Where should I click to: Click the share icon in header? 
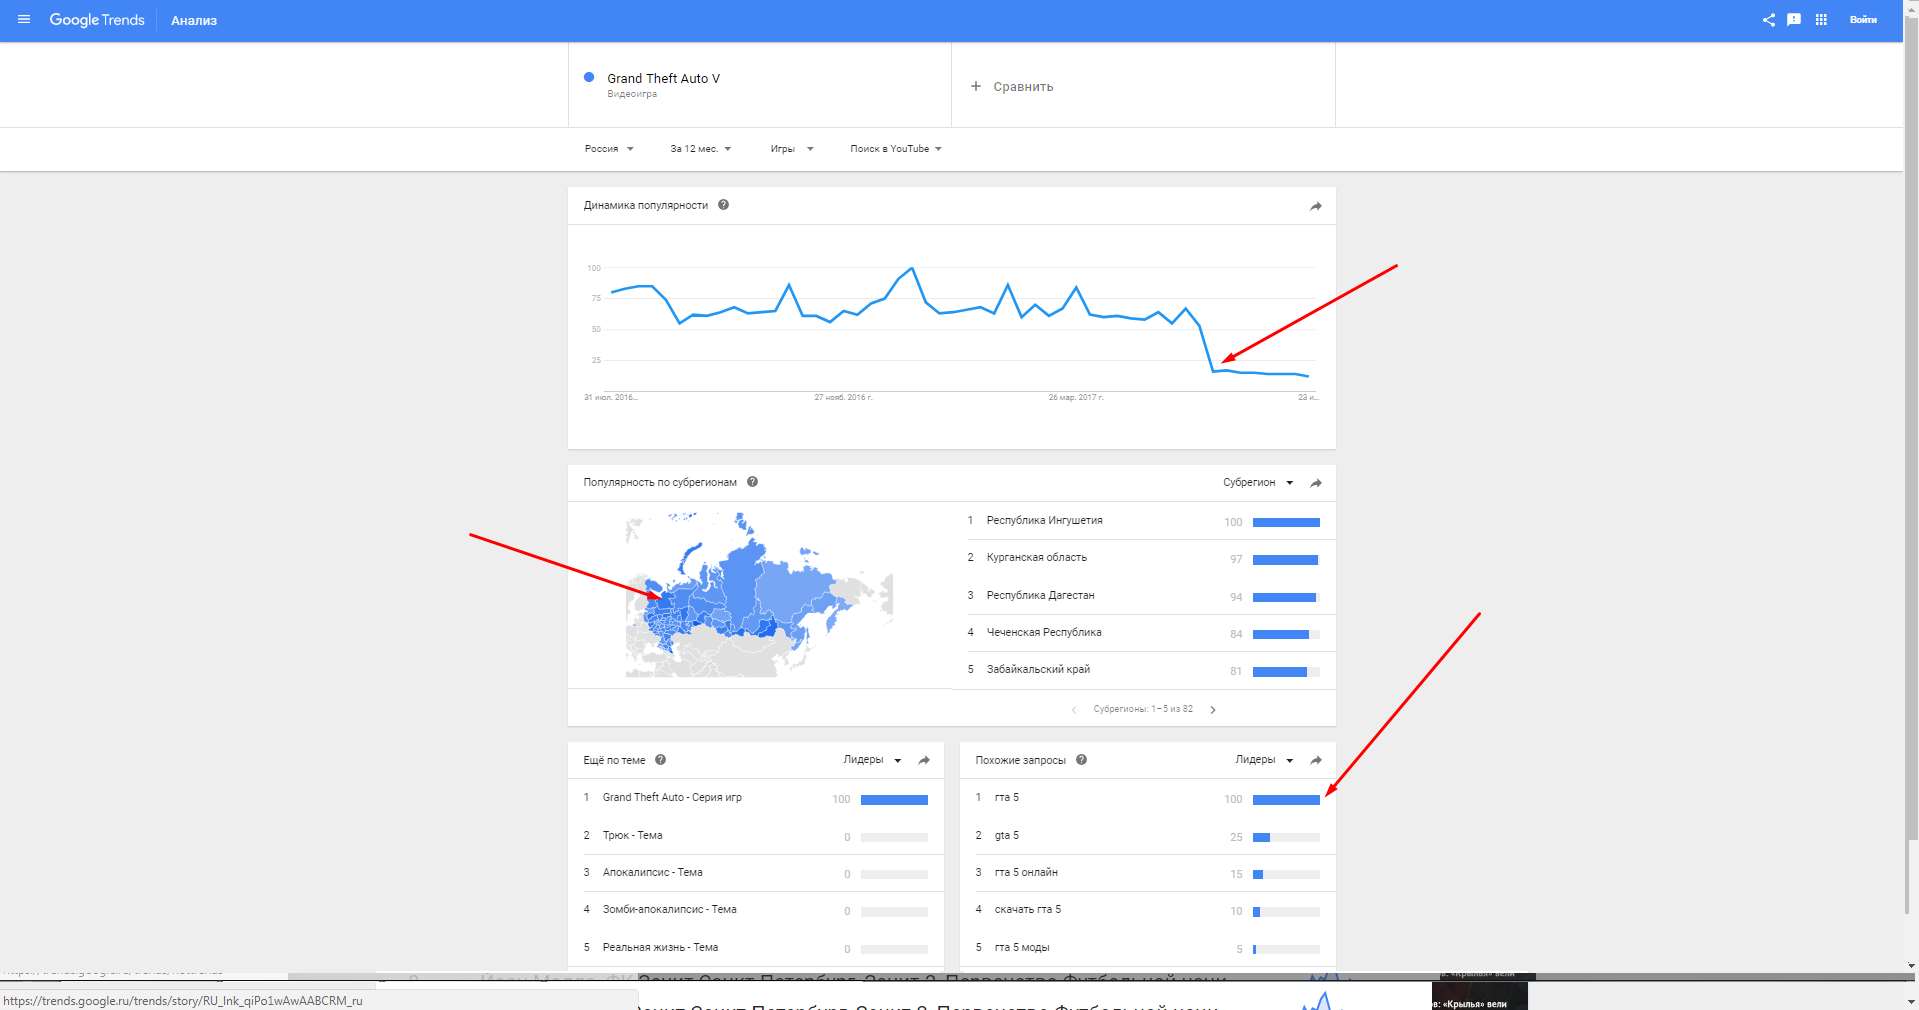pos(1768,20)
